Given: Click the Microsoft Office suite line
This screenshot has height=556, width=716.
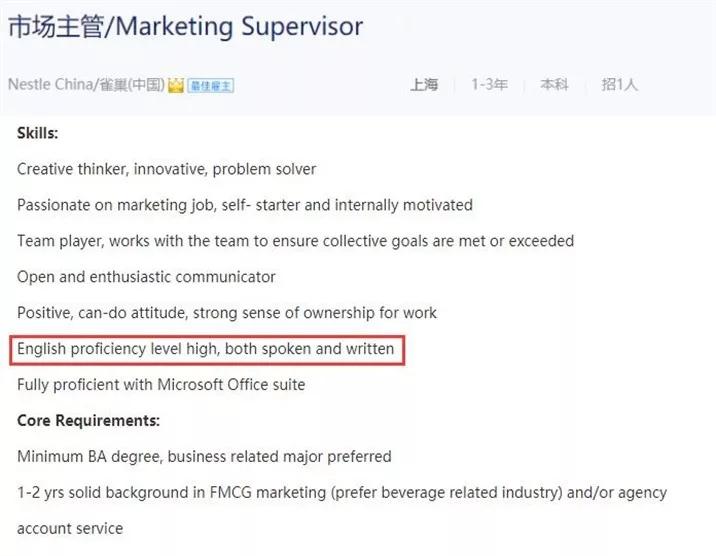Looking at the screenshot, I should click(161, 385).
